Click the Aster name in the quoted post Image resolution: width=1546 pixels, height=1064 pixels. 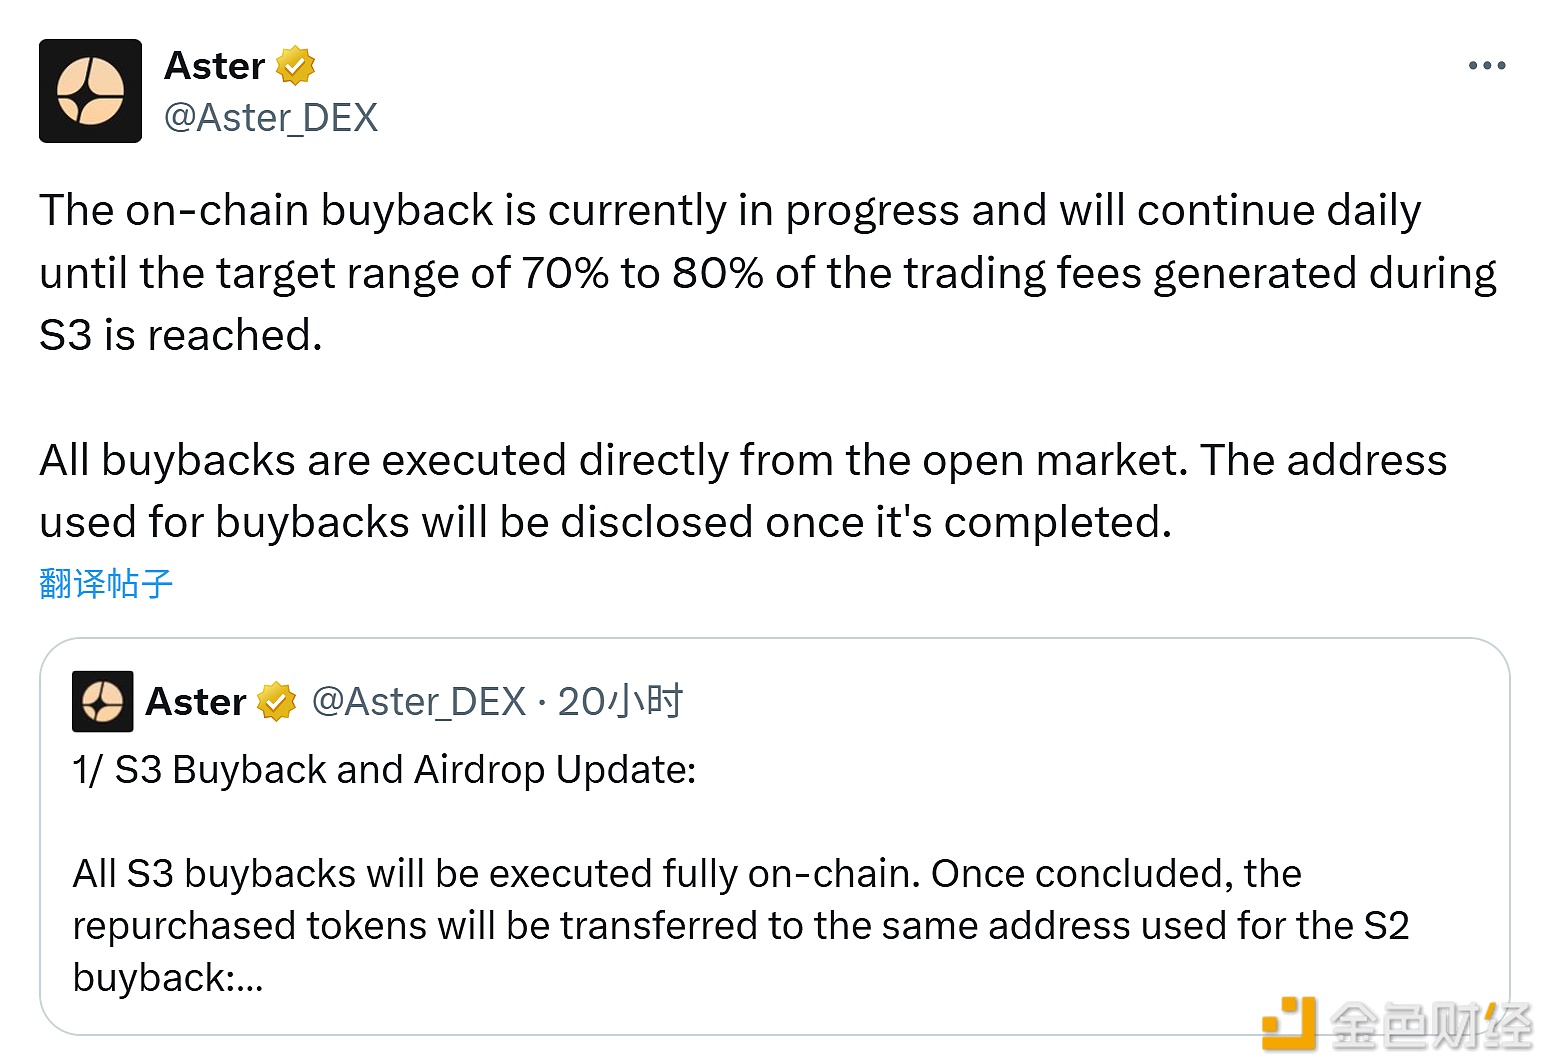point(196,702)
